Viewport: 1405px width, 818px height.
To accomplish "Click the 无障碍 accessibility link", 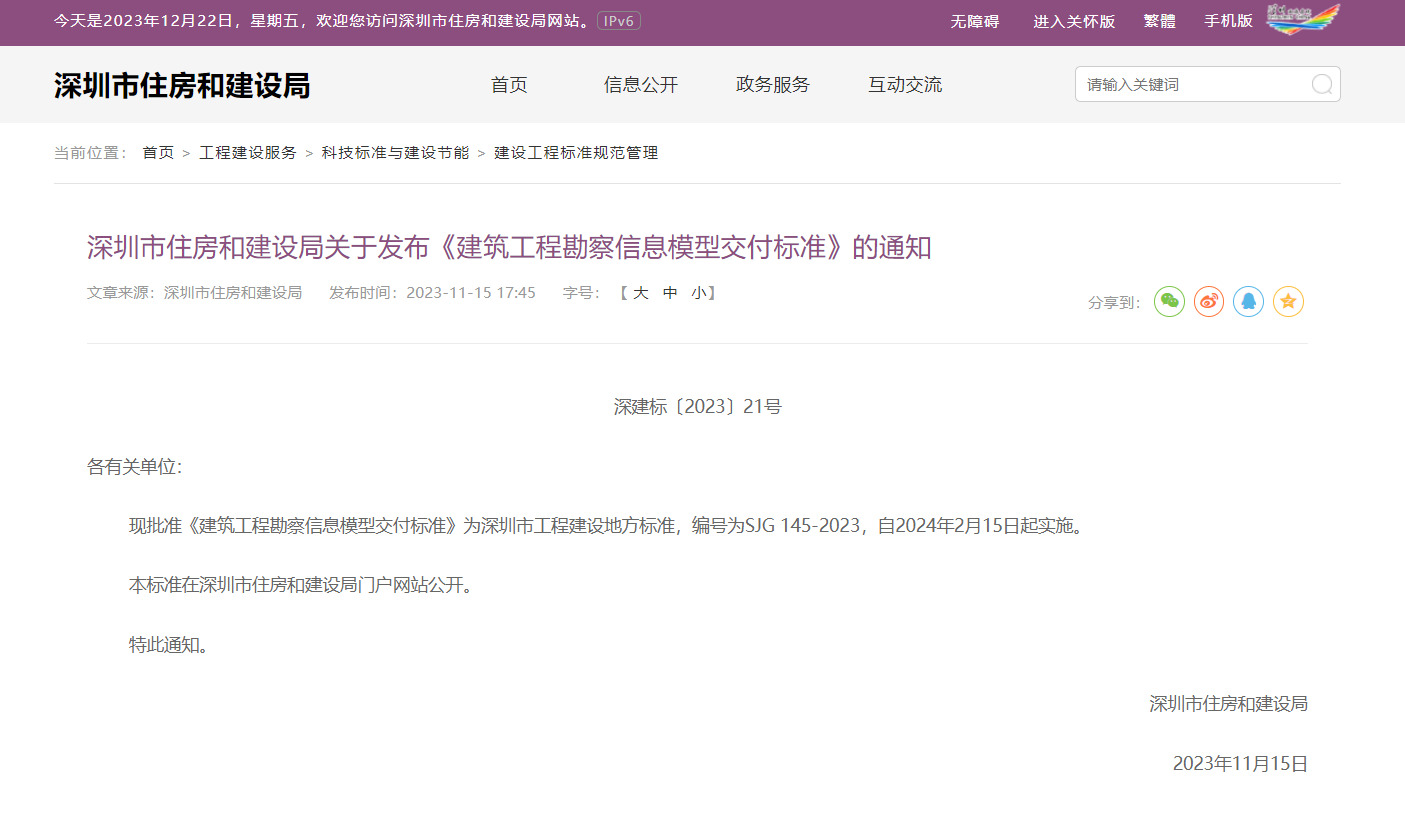I will [x=974, y=21].
